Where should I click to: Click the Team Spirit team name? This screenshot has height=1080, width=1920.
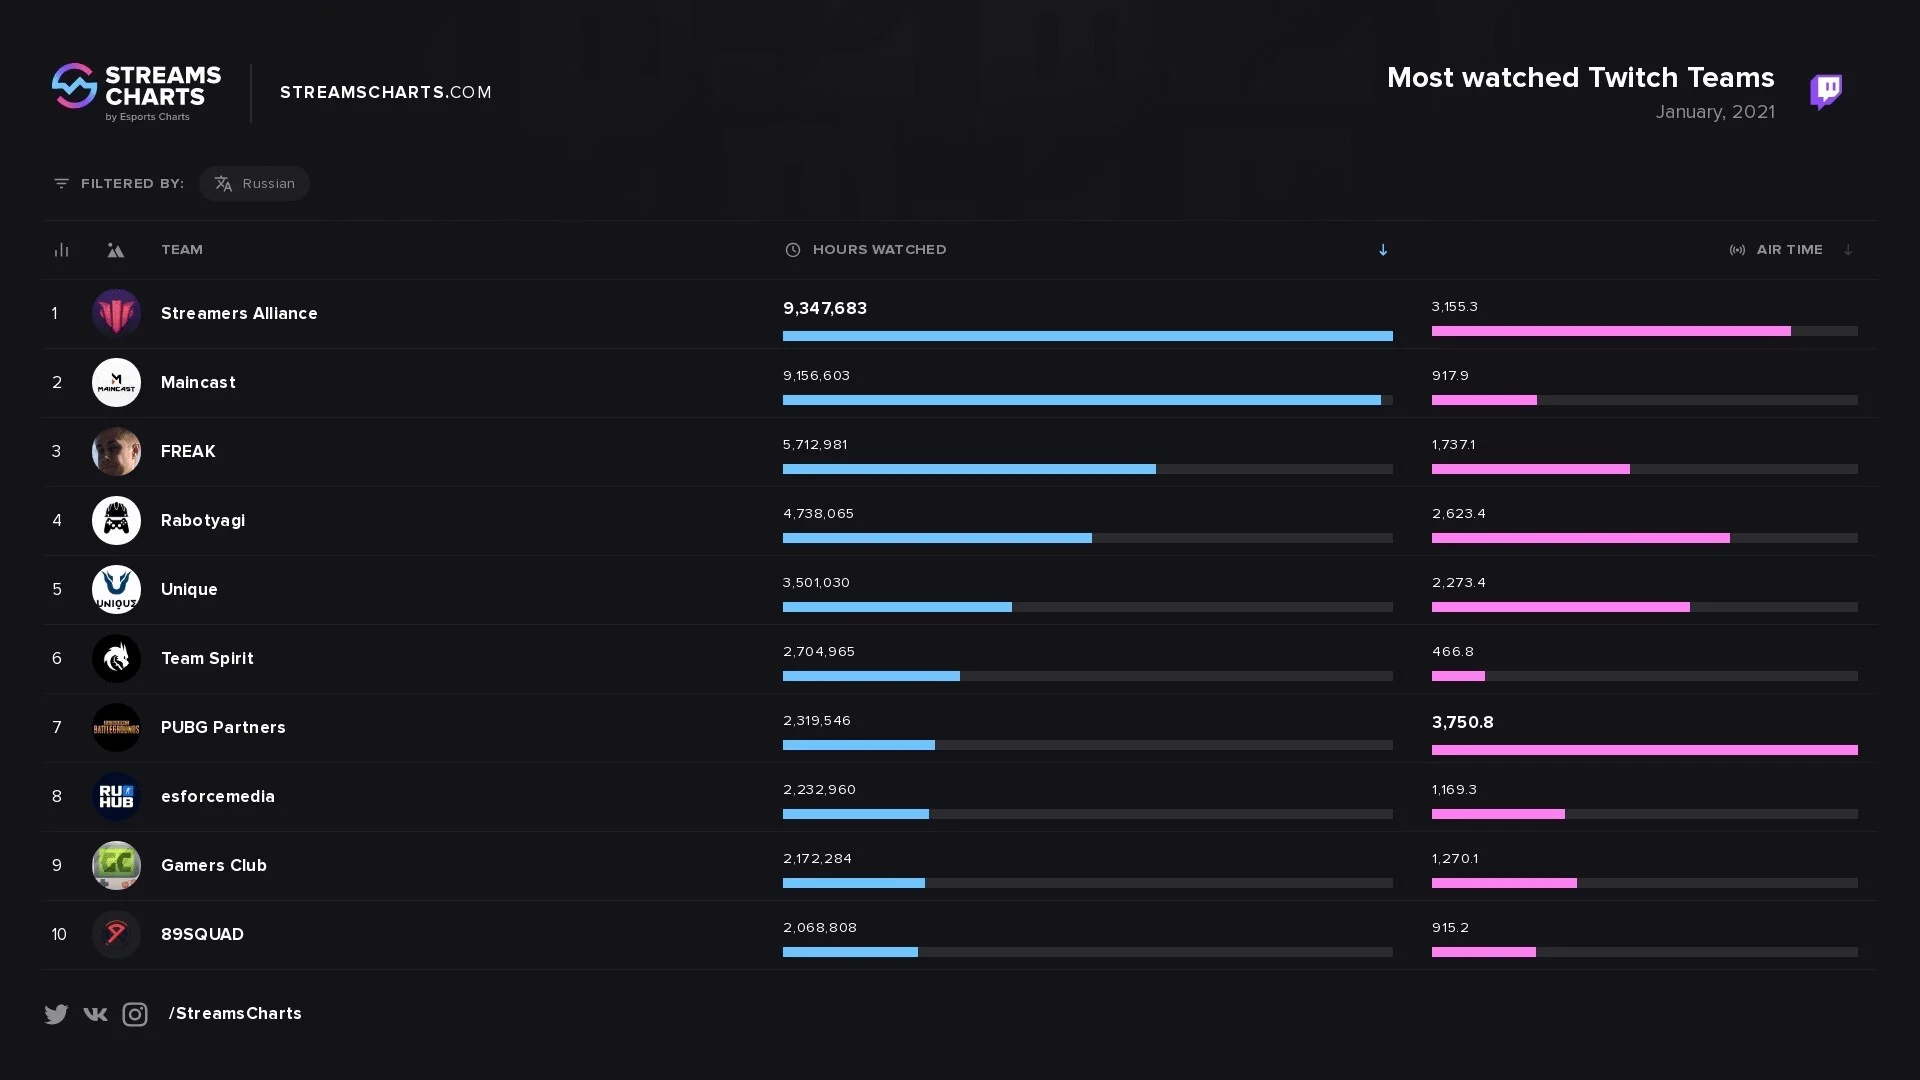[207, 658]
